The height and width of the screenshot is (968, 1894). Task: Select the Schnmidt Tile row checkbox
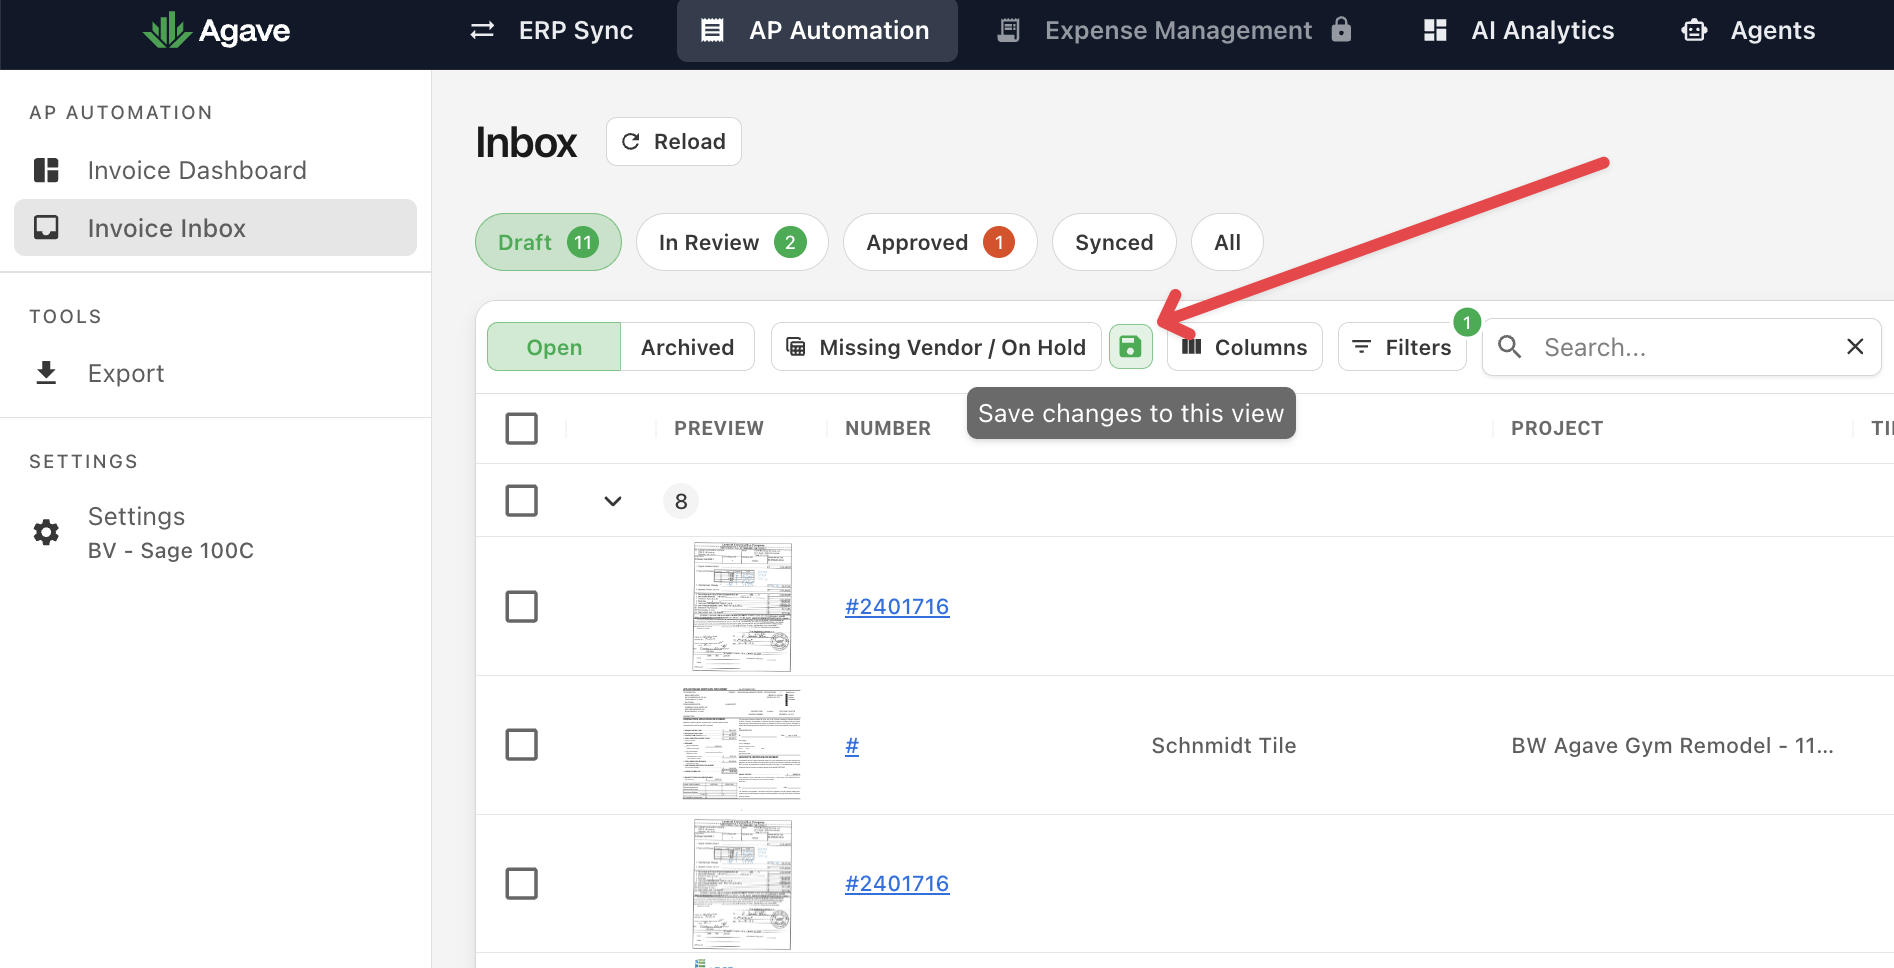coord(522,744)
